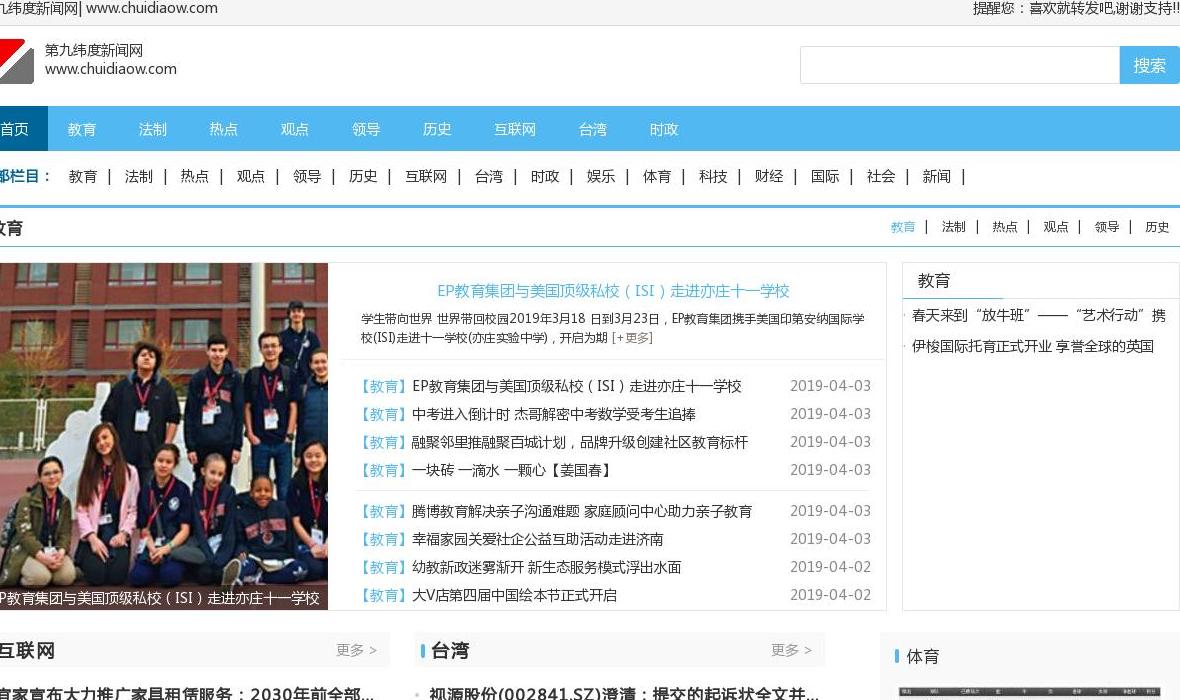The image size is (1180, 700).
Task: Open sidebar article 伊梭国际托育正式开业
Action: point(1032,346)
